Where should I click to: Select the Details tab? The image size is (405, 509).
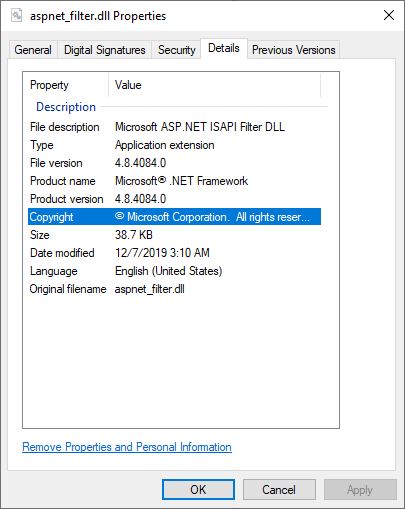[x=224, y=49]
